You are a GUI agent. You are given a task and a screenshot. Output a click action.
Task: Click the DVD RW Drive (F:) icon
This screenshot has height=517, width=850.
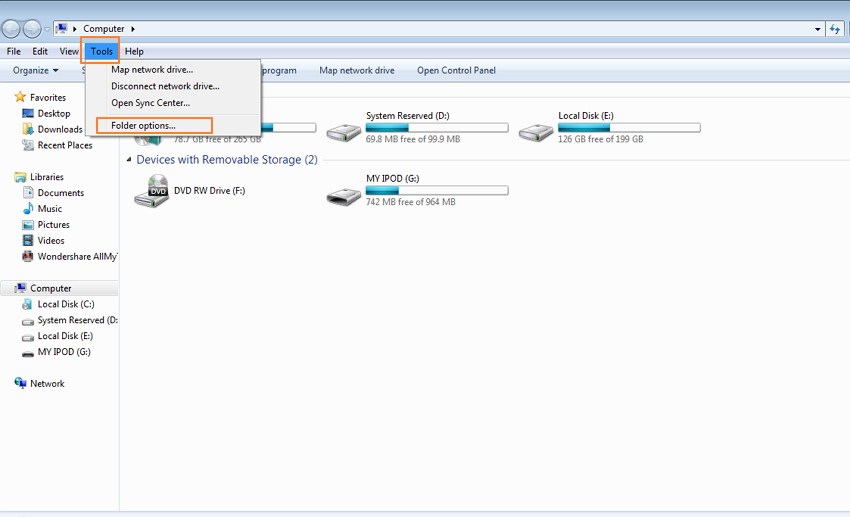click(x=151, y=190)
